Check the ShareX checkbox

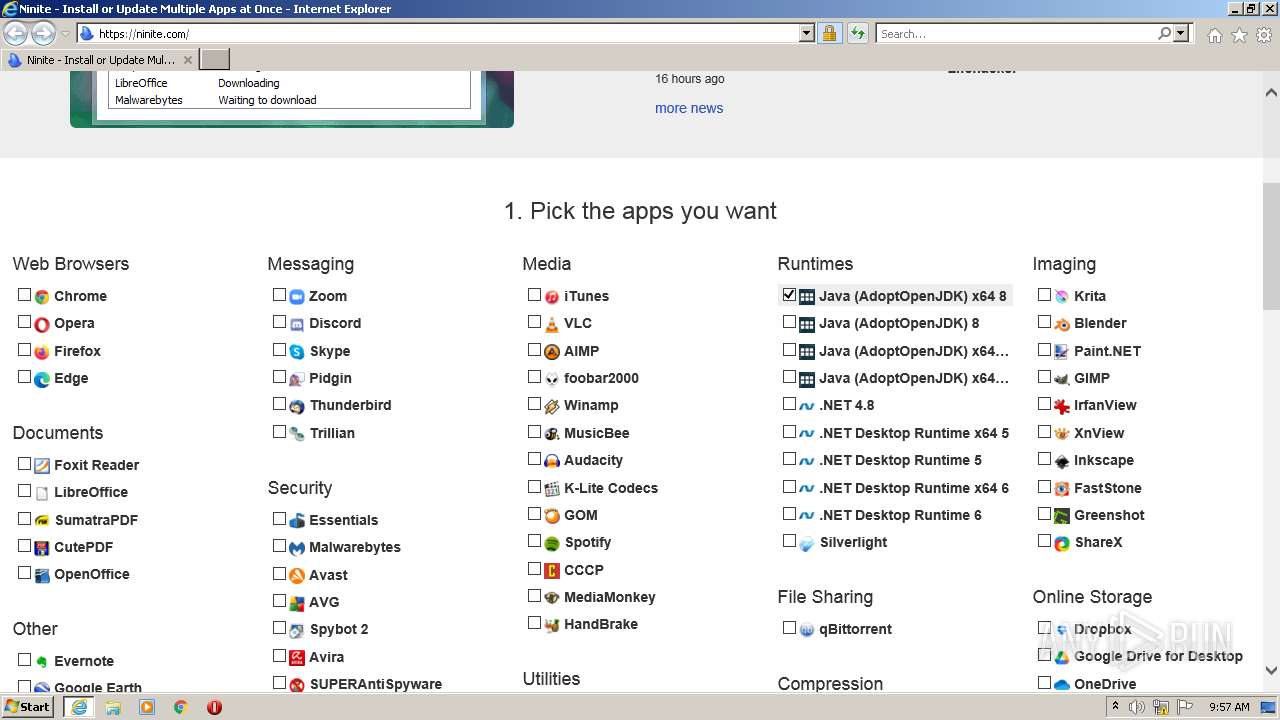click(1044, 541)
